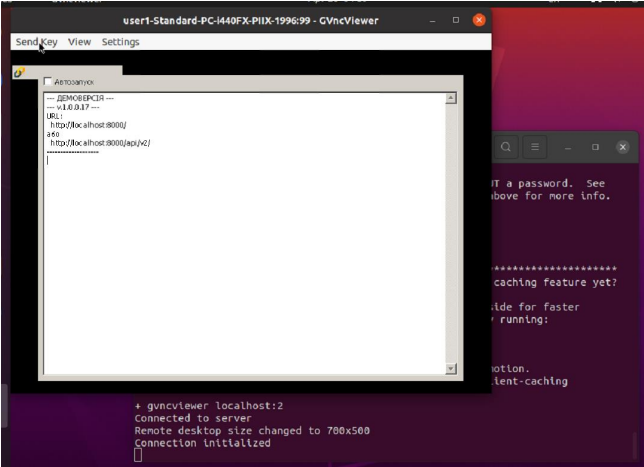Open the Settings menu in GVncViewer
Image resolution: width=644 pixels, height=467 pixels.
click(x=120, y=42)
